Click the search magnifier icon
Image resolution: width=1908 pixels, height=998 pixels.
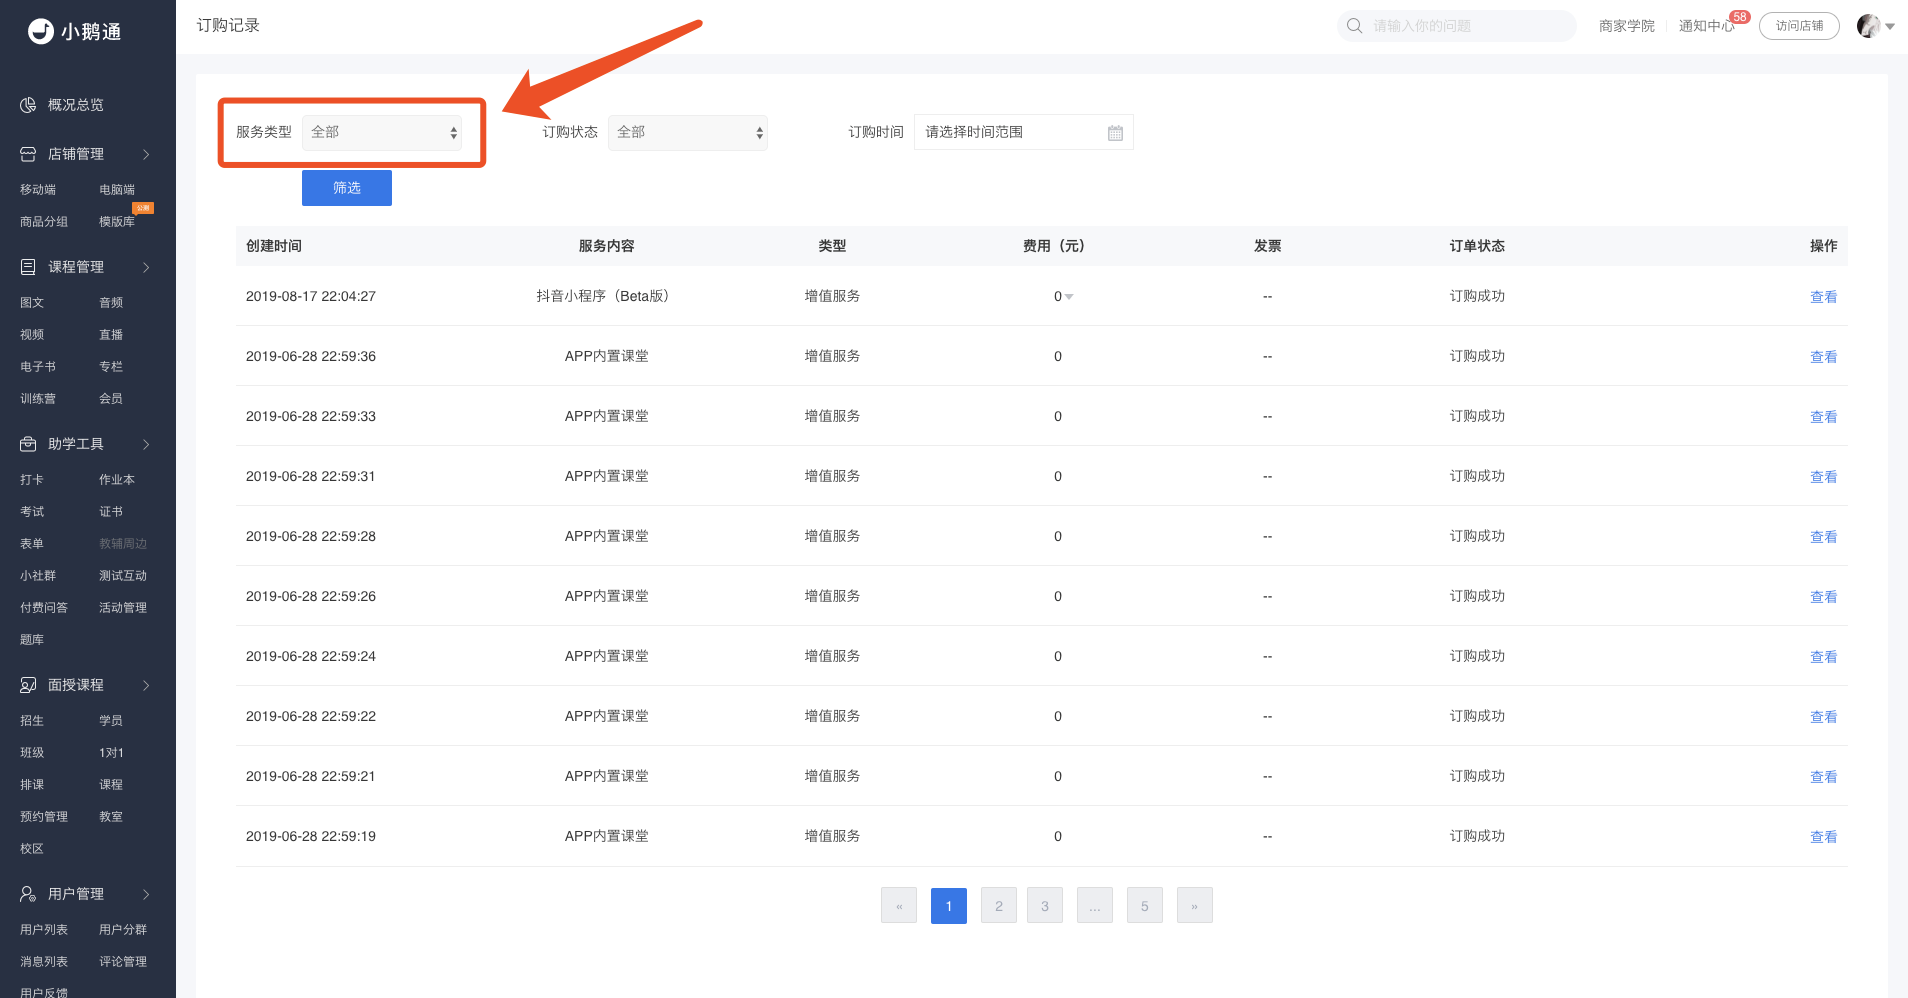[1354, 26]
